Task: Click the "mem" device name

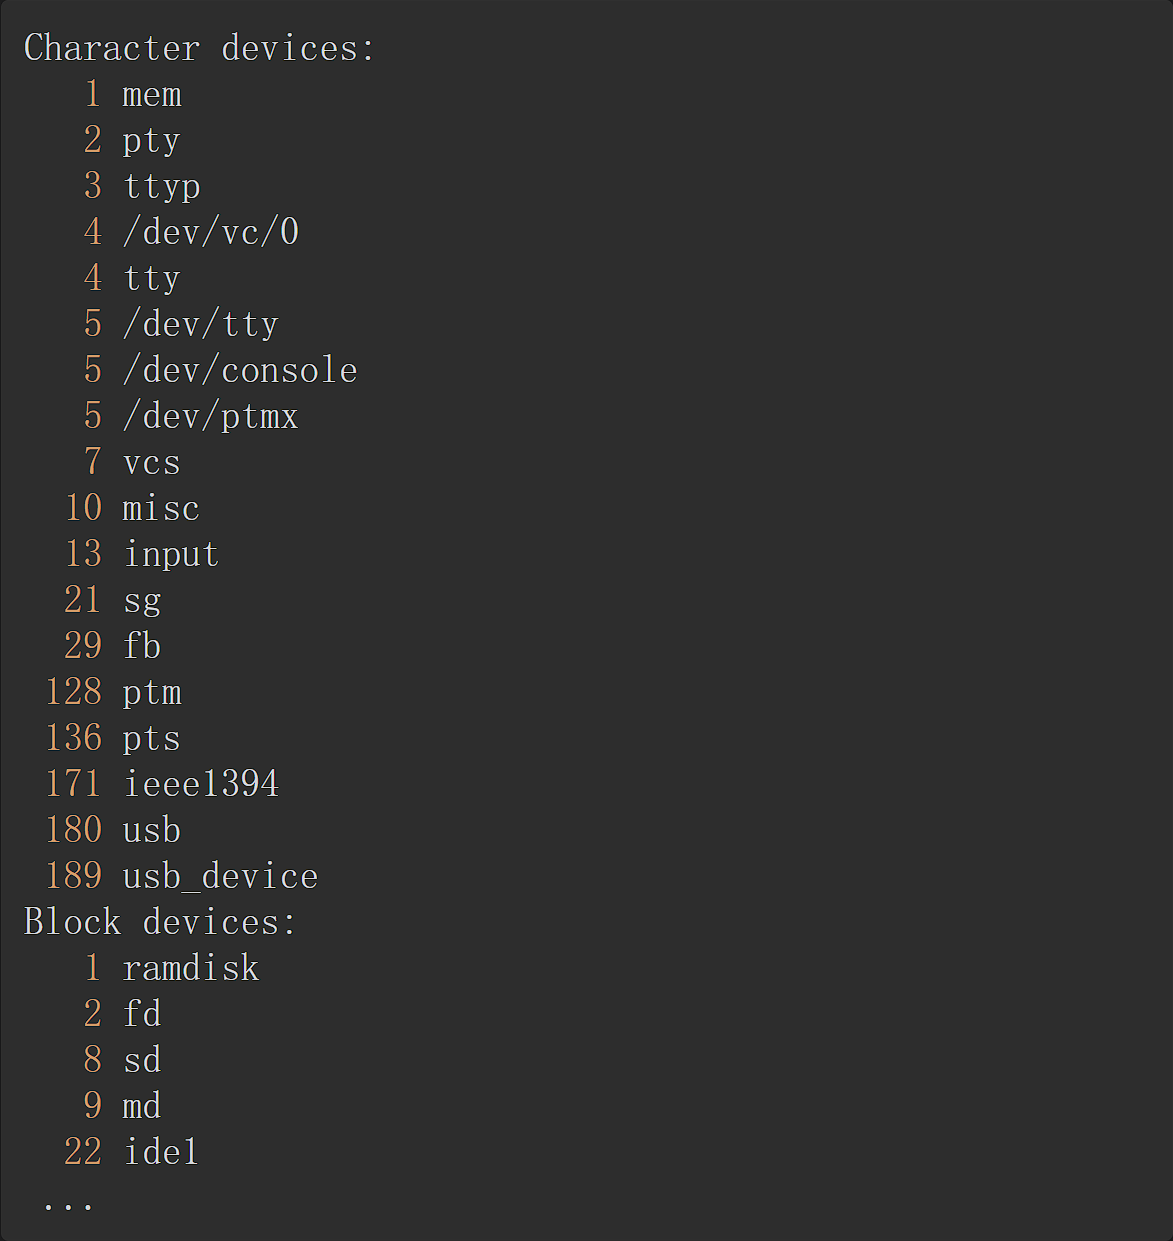Action: point(152,95)
